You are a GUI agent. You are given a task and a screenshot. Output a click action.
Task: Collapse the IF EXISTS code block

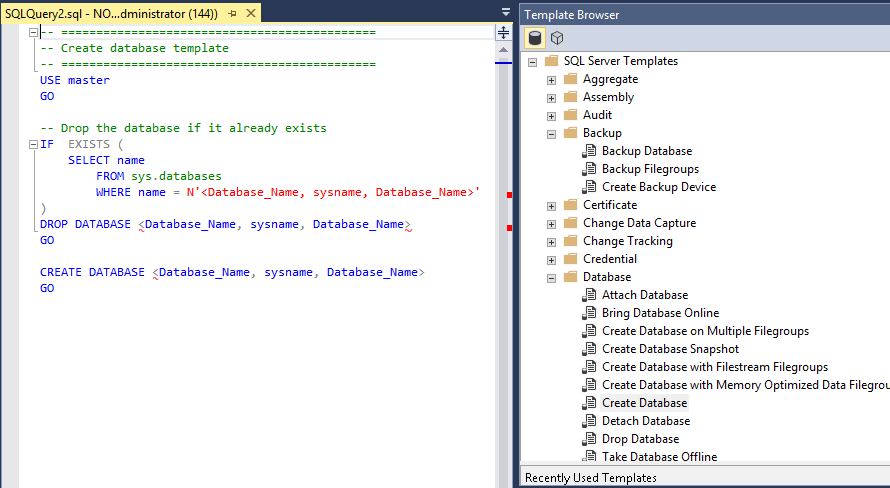(x=33, y=144)
